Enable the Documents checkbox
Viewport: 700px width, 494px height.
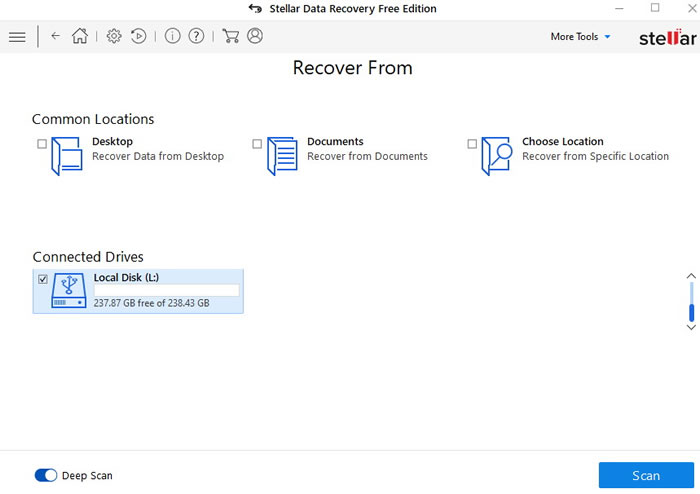[257, 144]
